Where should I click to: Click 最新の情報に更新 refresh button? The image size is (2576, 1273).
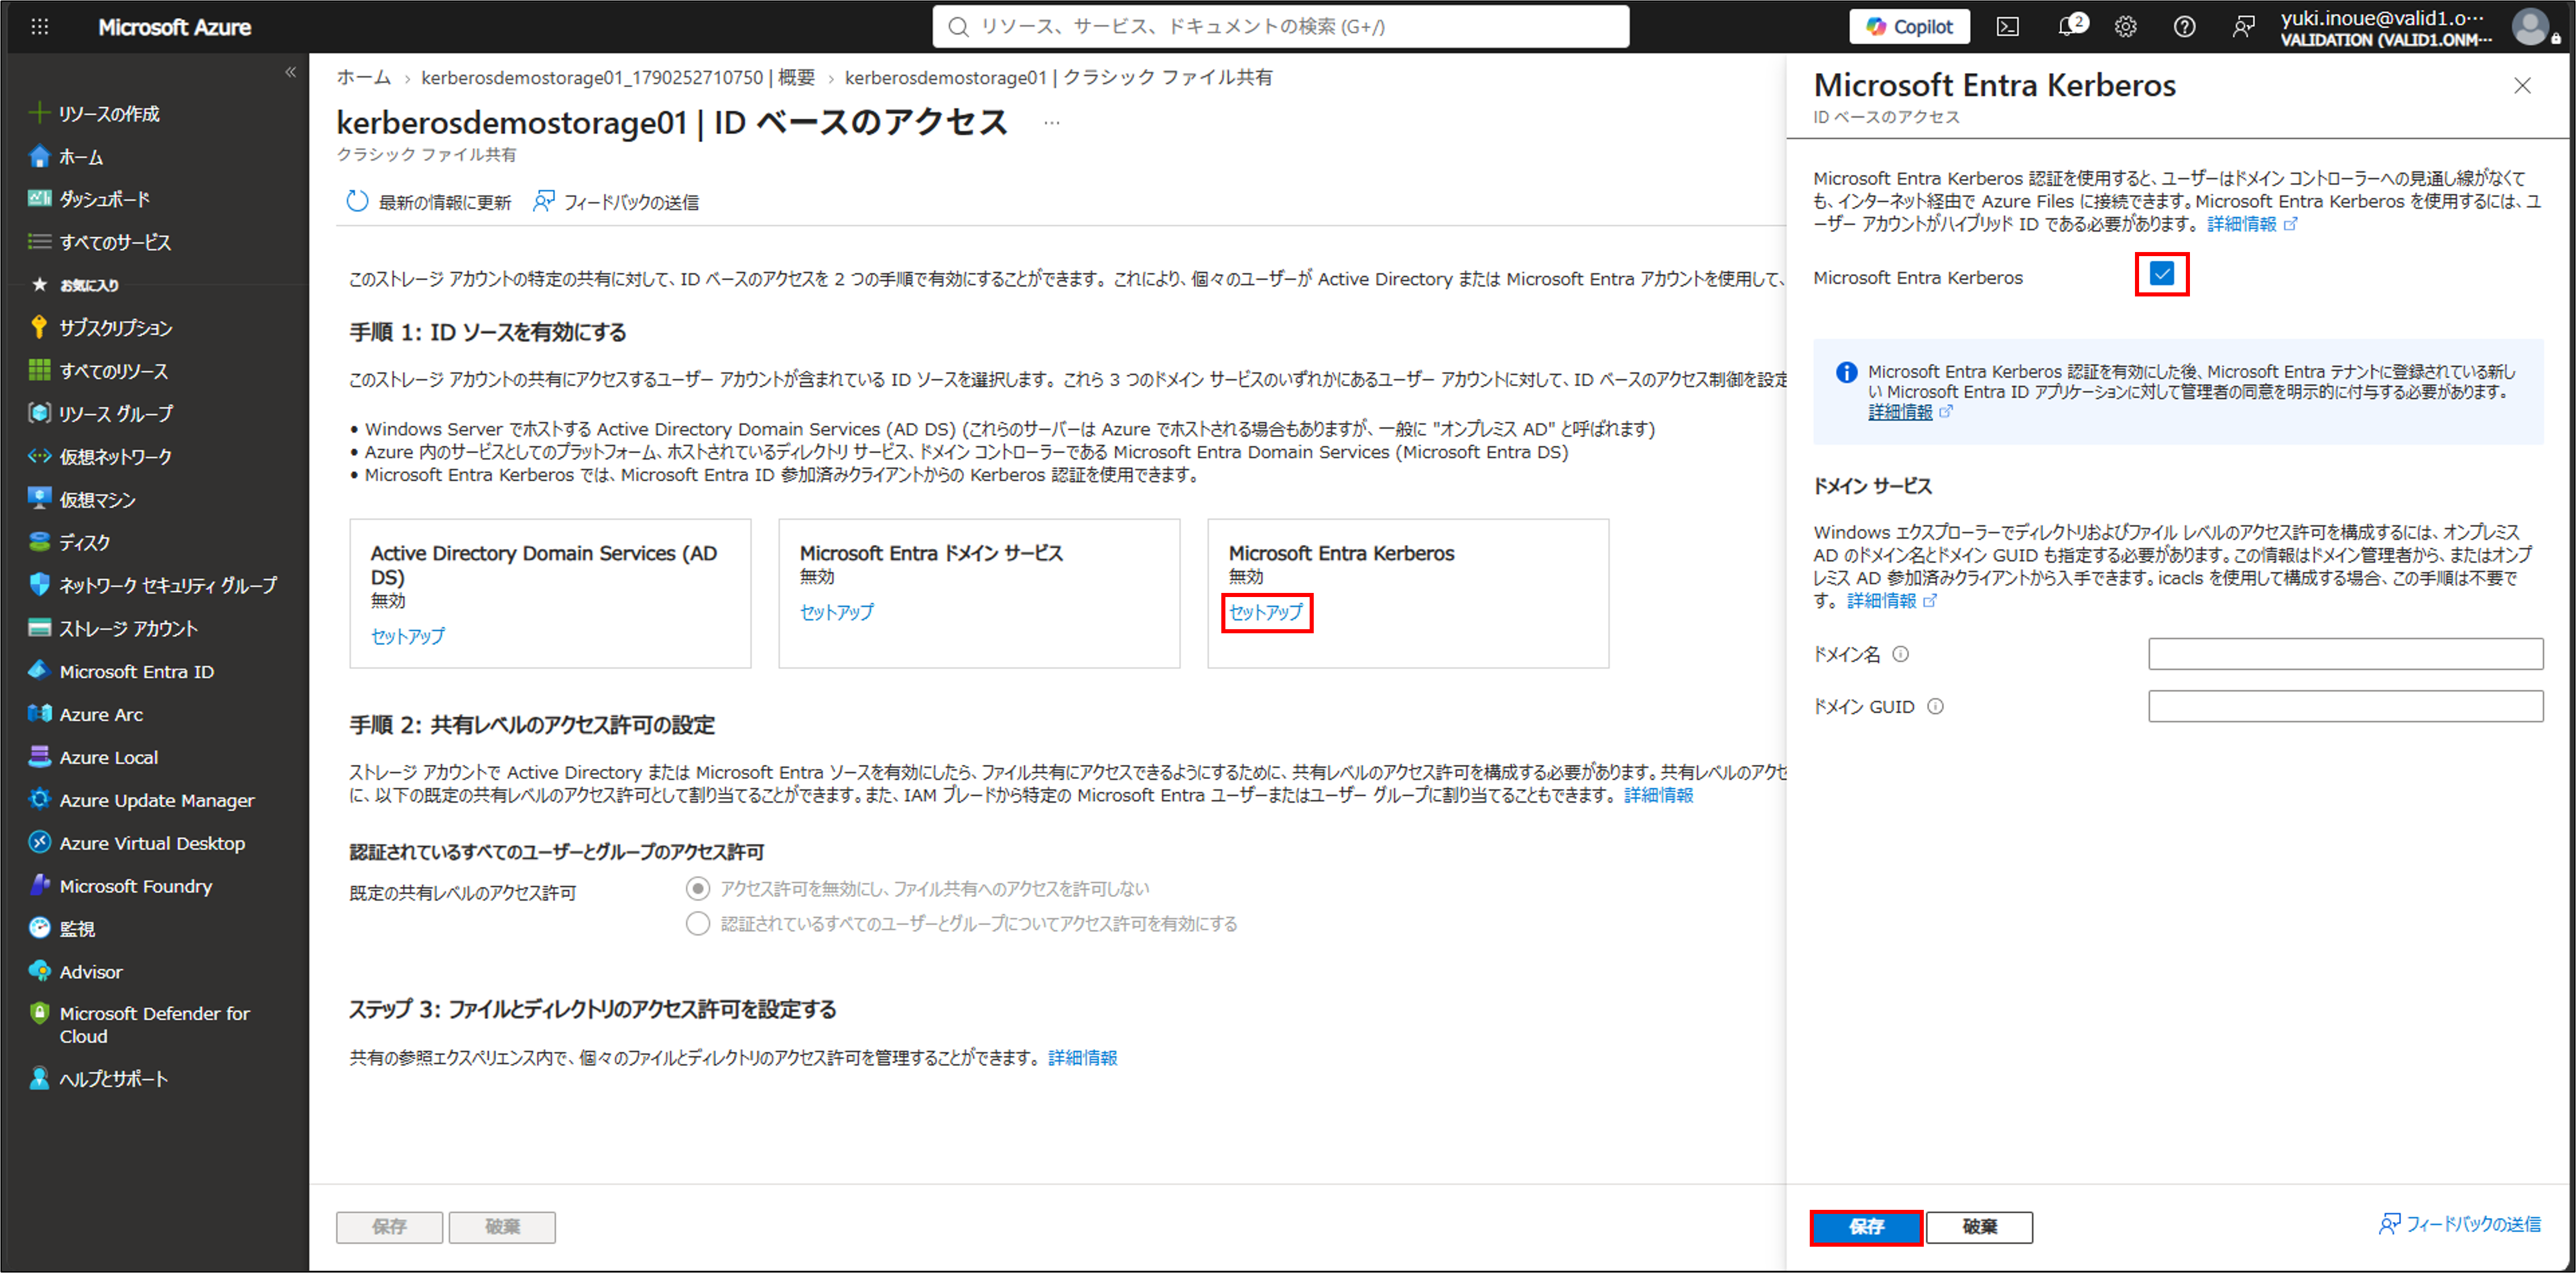point(428,202)
